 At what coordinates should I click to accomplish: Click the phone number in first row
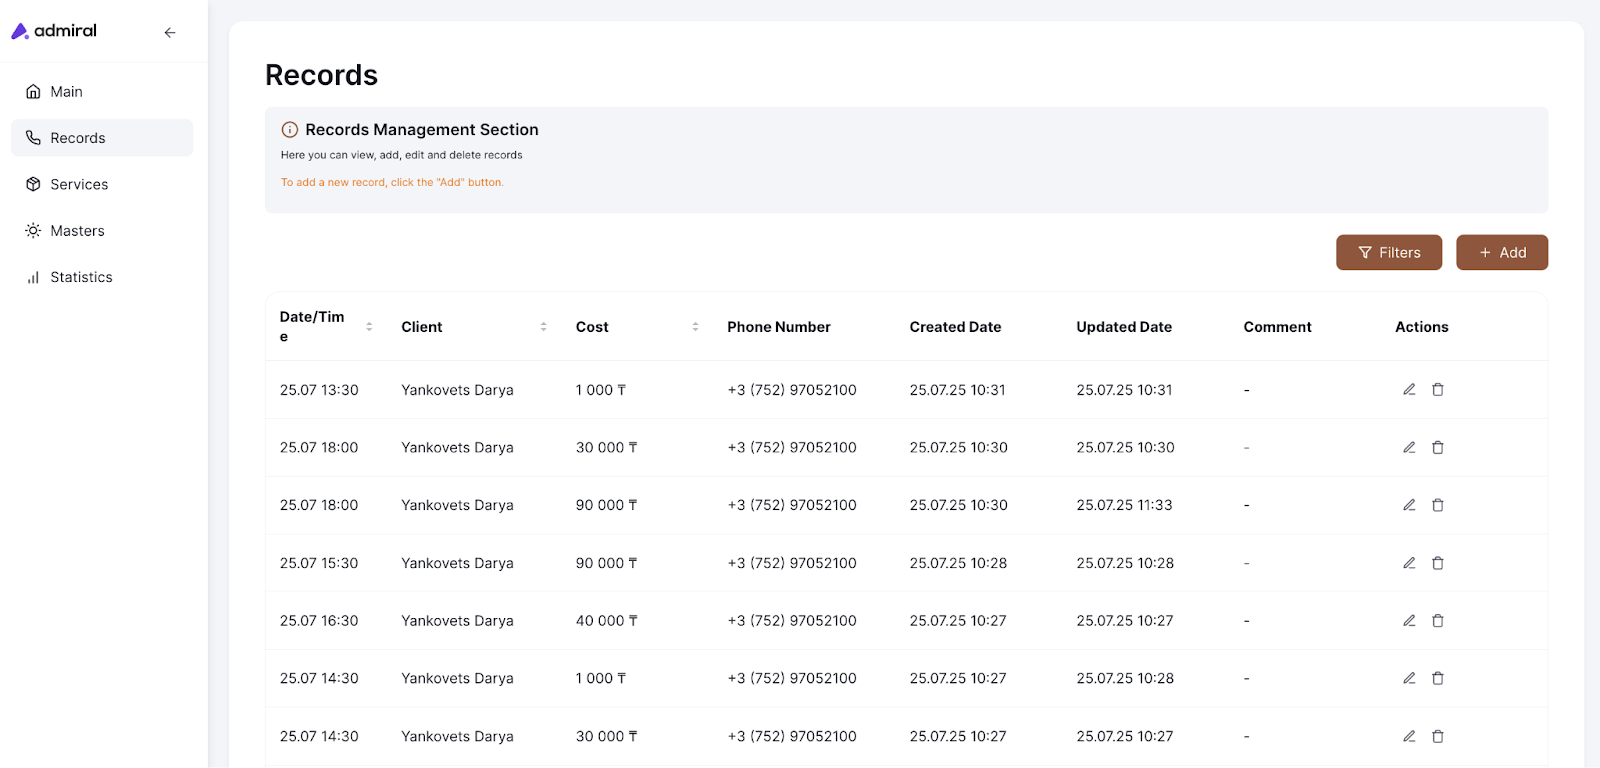791,390
